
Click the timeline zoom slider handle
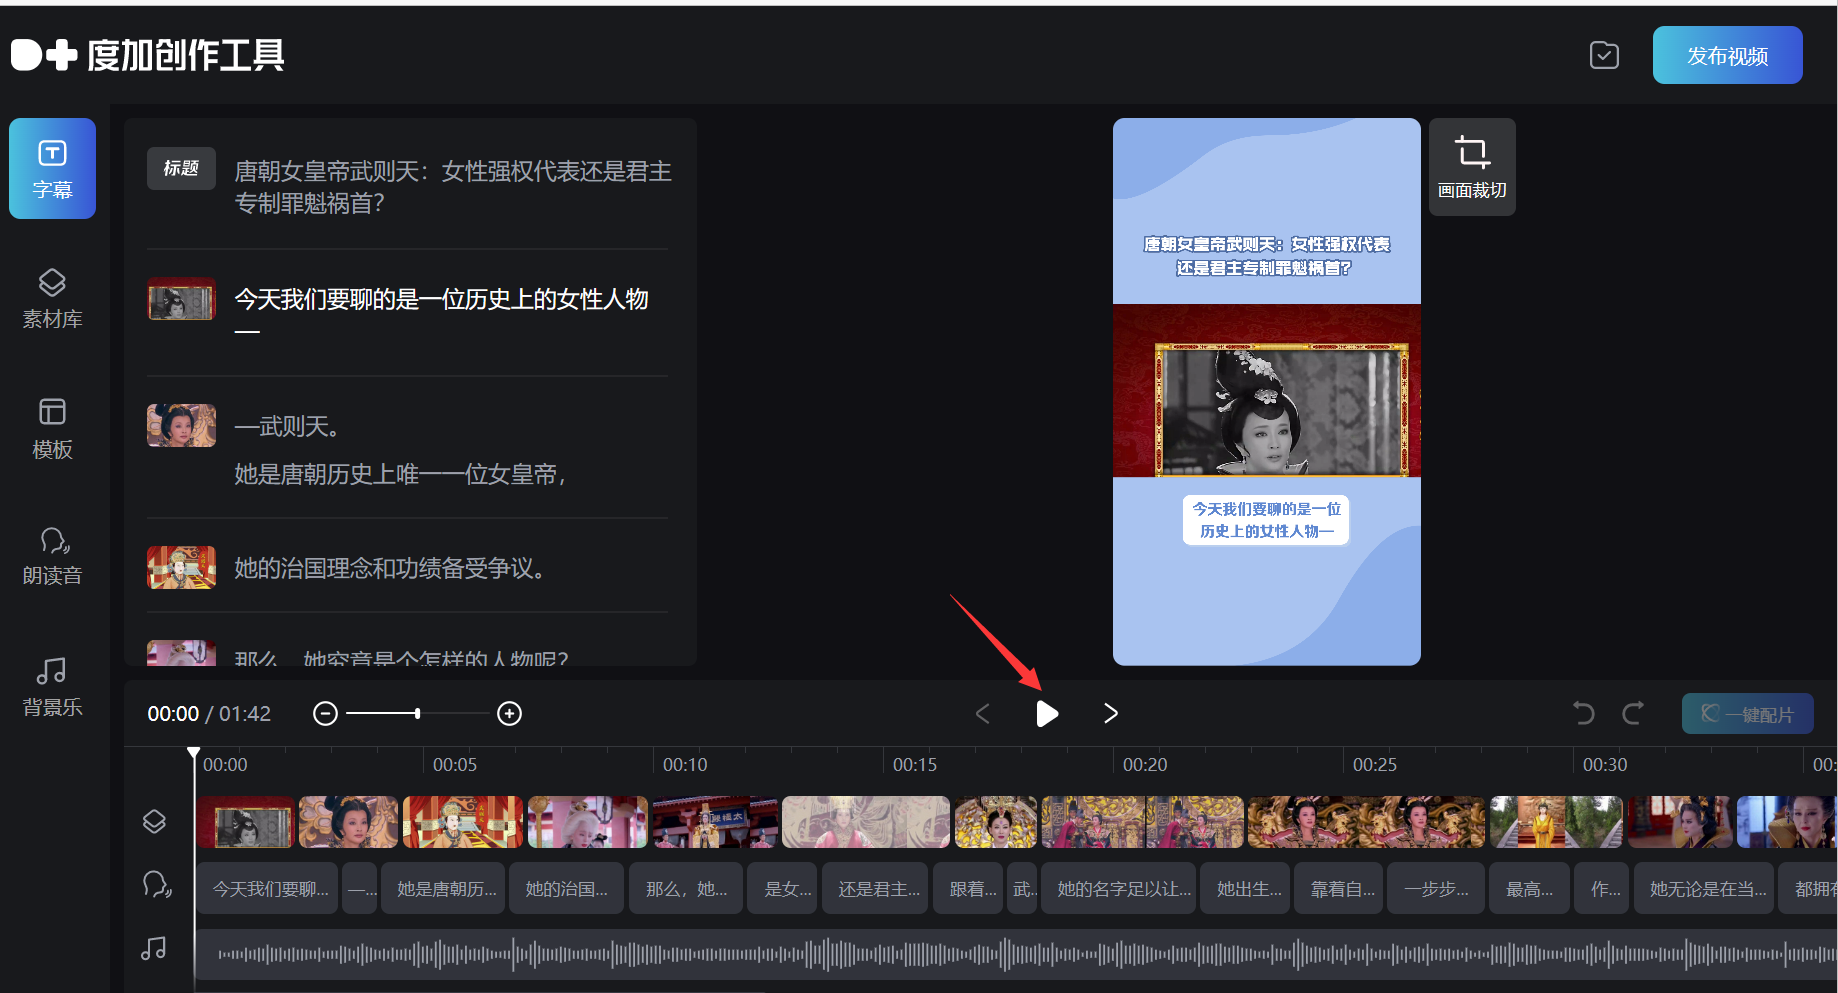[417, 713]
